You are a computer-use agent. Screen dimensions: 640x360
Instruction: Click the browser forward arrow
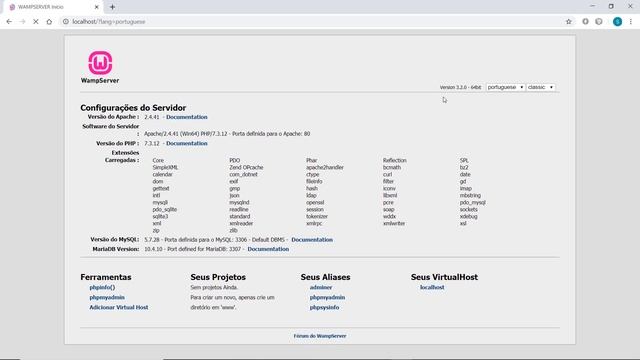(22, 22)
